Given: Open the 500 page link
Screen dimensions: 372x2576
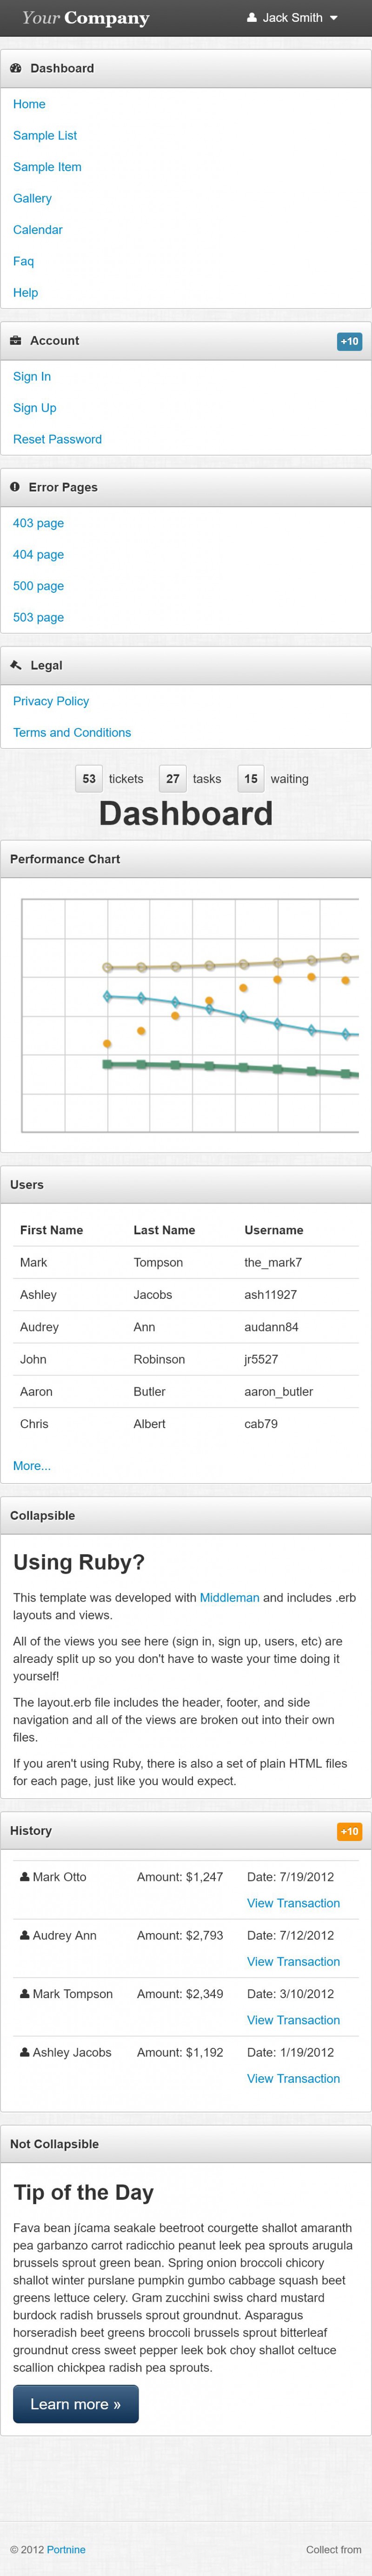Looking at the screenshot, I should coord(38,586).
